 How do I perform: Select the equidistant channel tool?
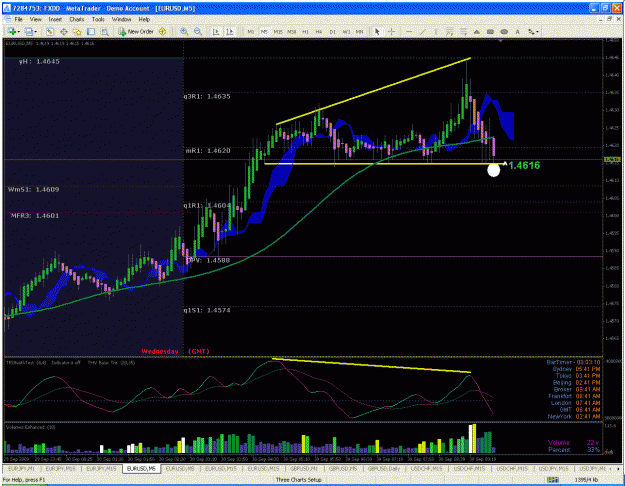click(x=449, y=31)
